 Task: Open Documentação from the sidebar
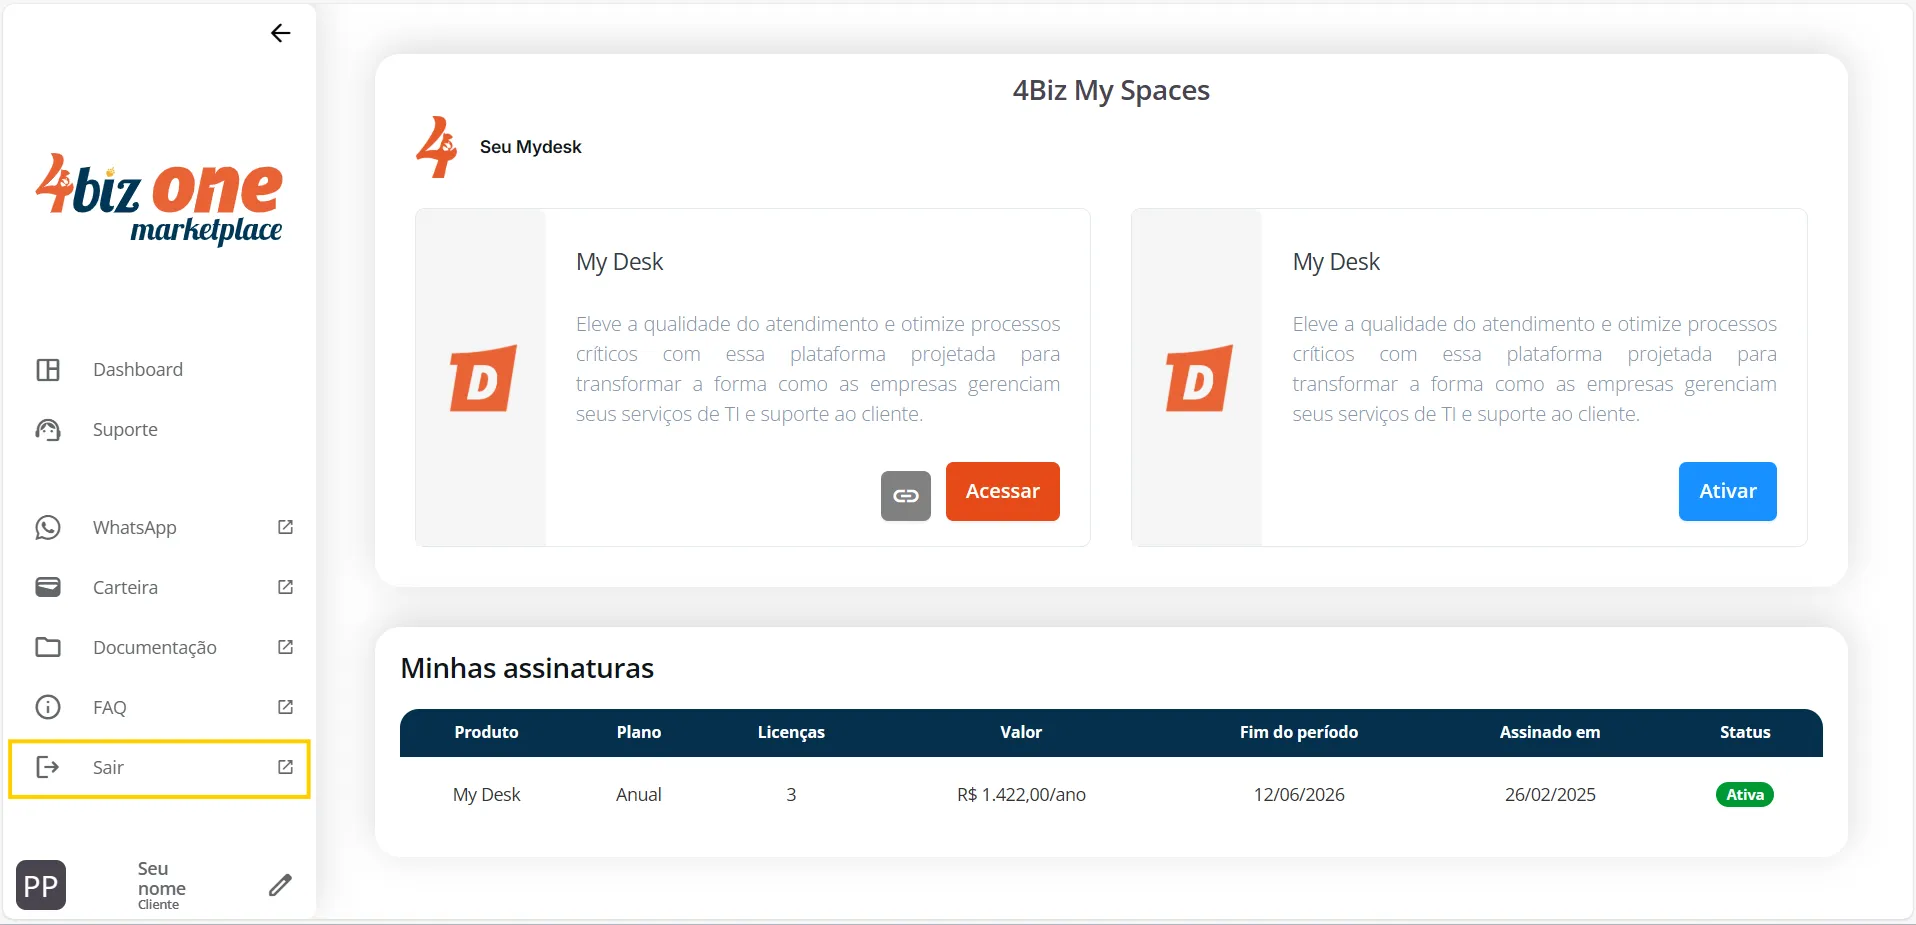click(x=155, y=647)
